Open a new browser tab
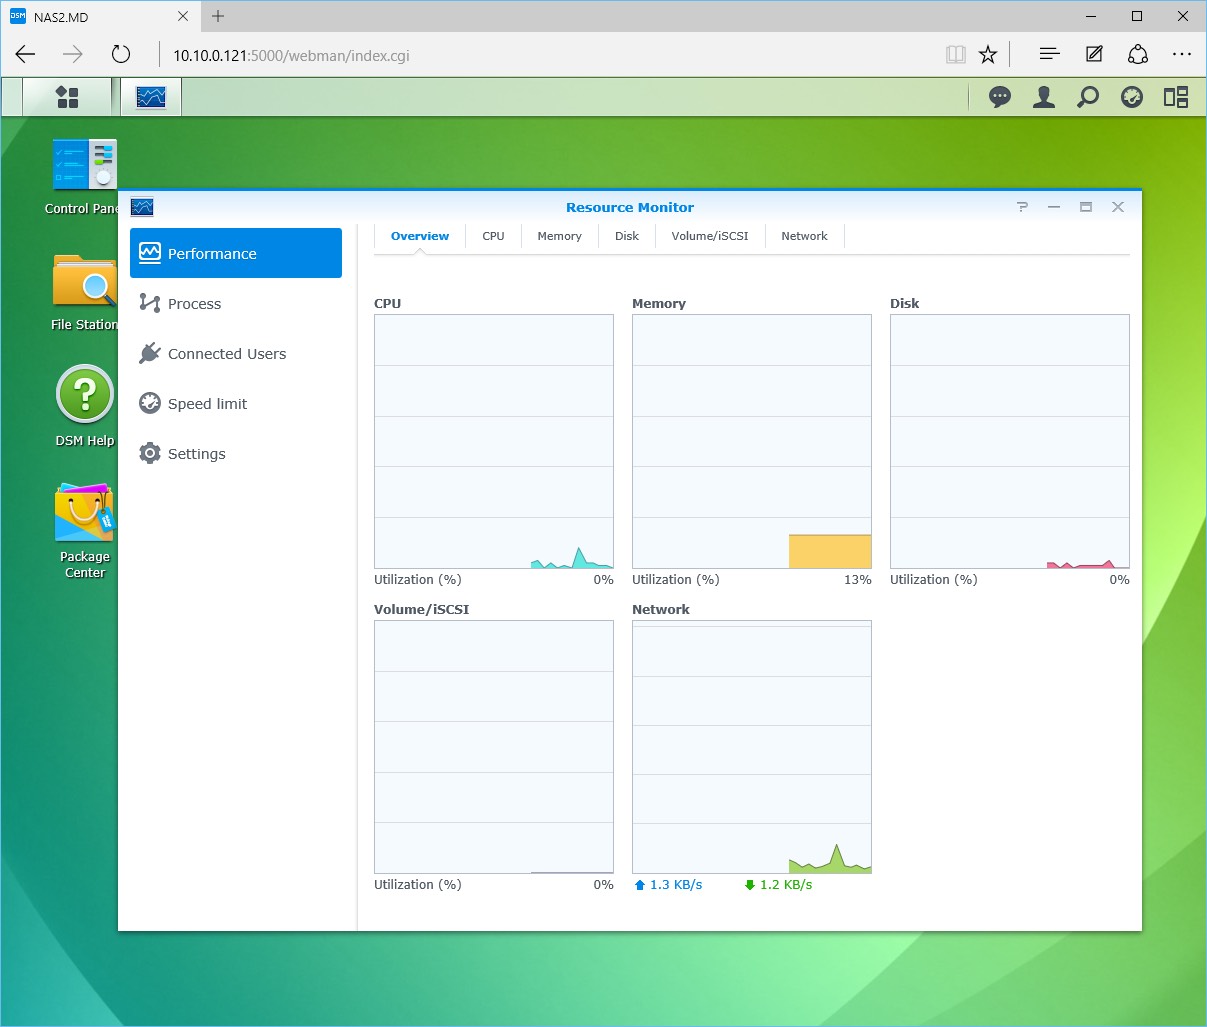 click(218, 16)
